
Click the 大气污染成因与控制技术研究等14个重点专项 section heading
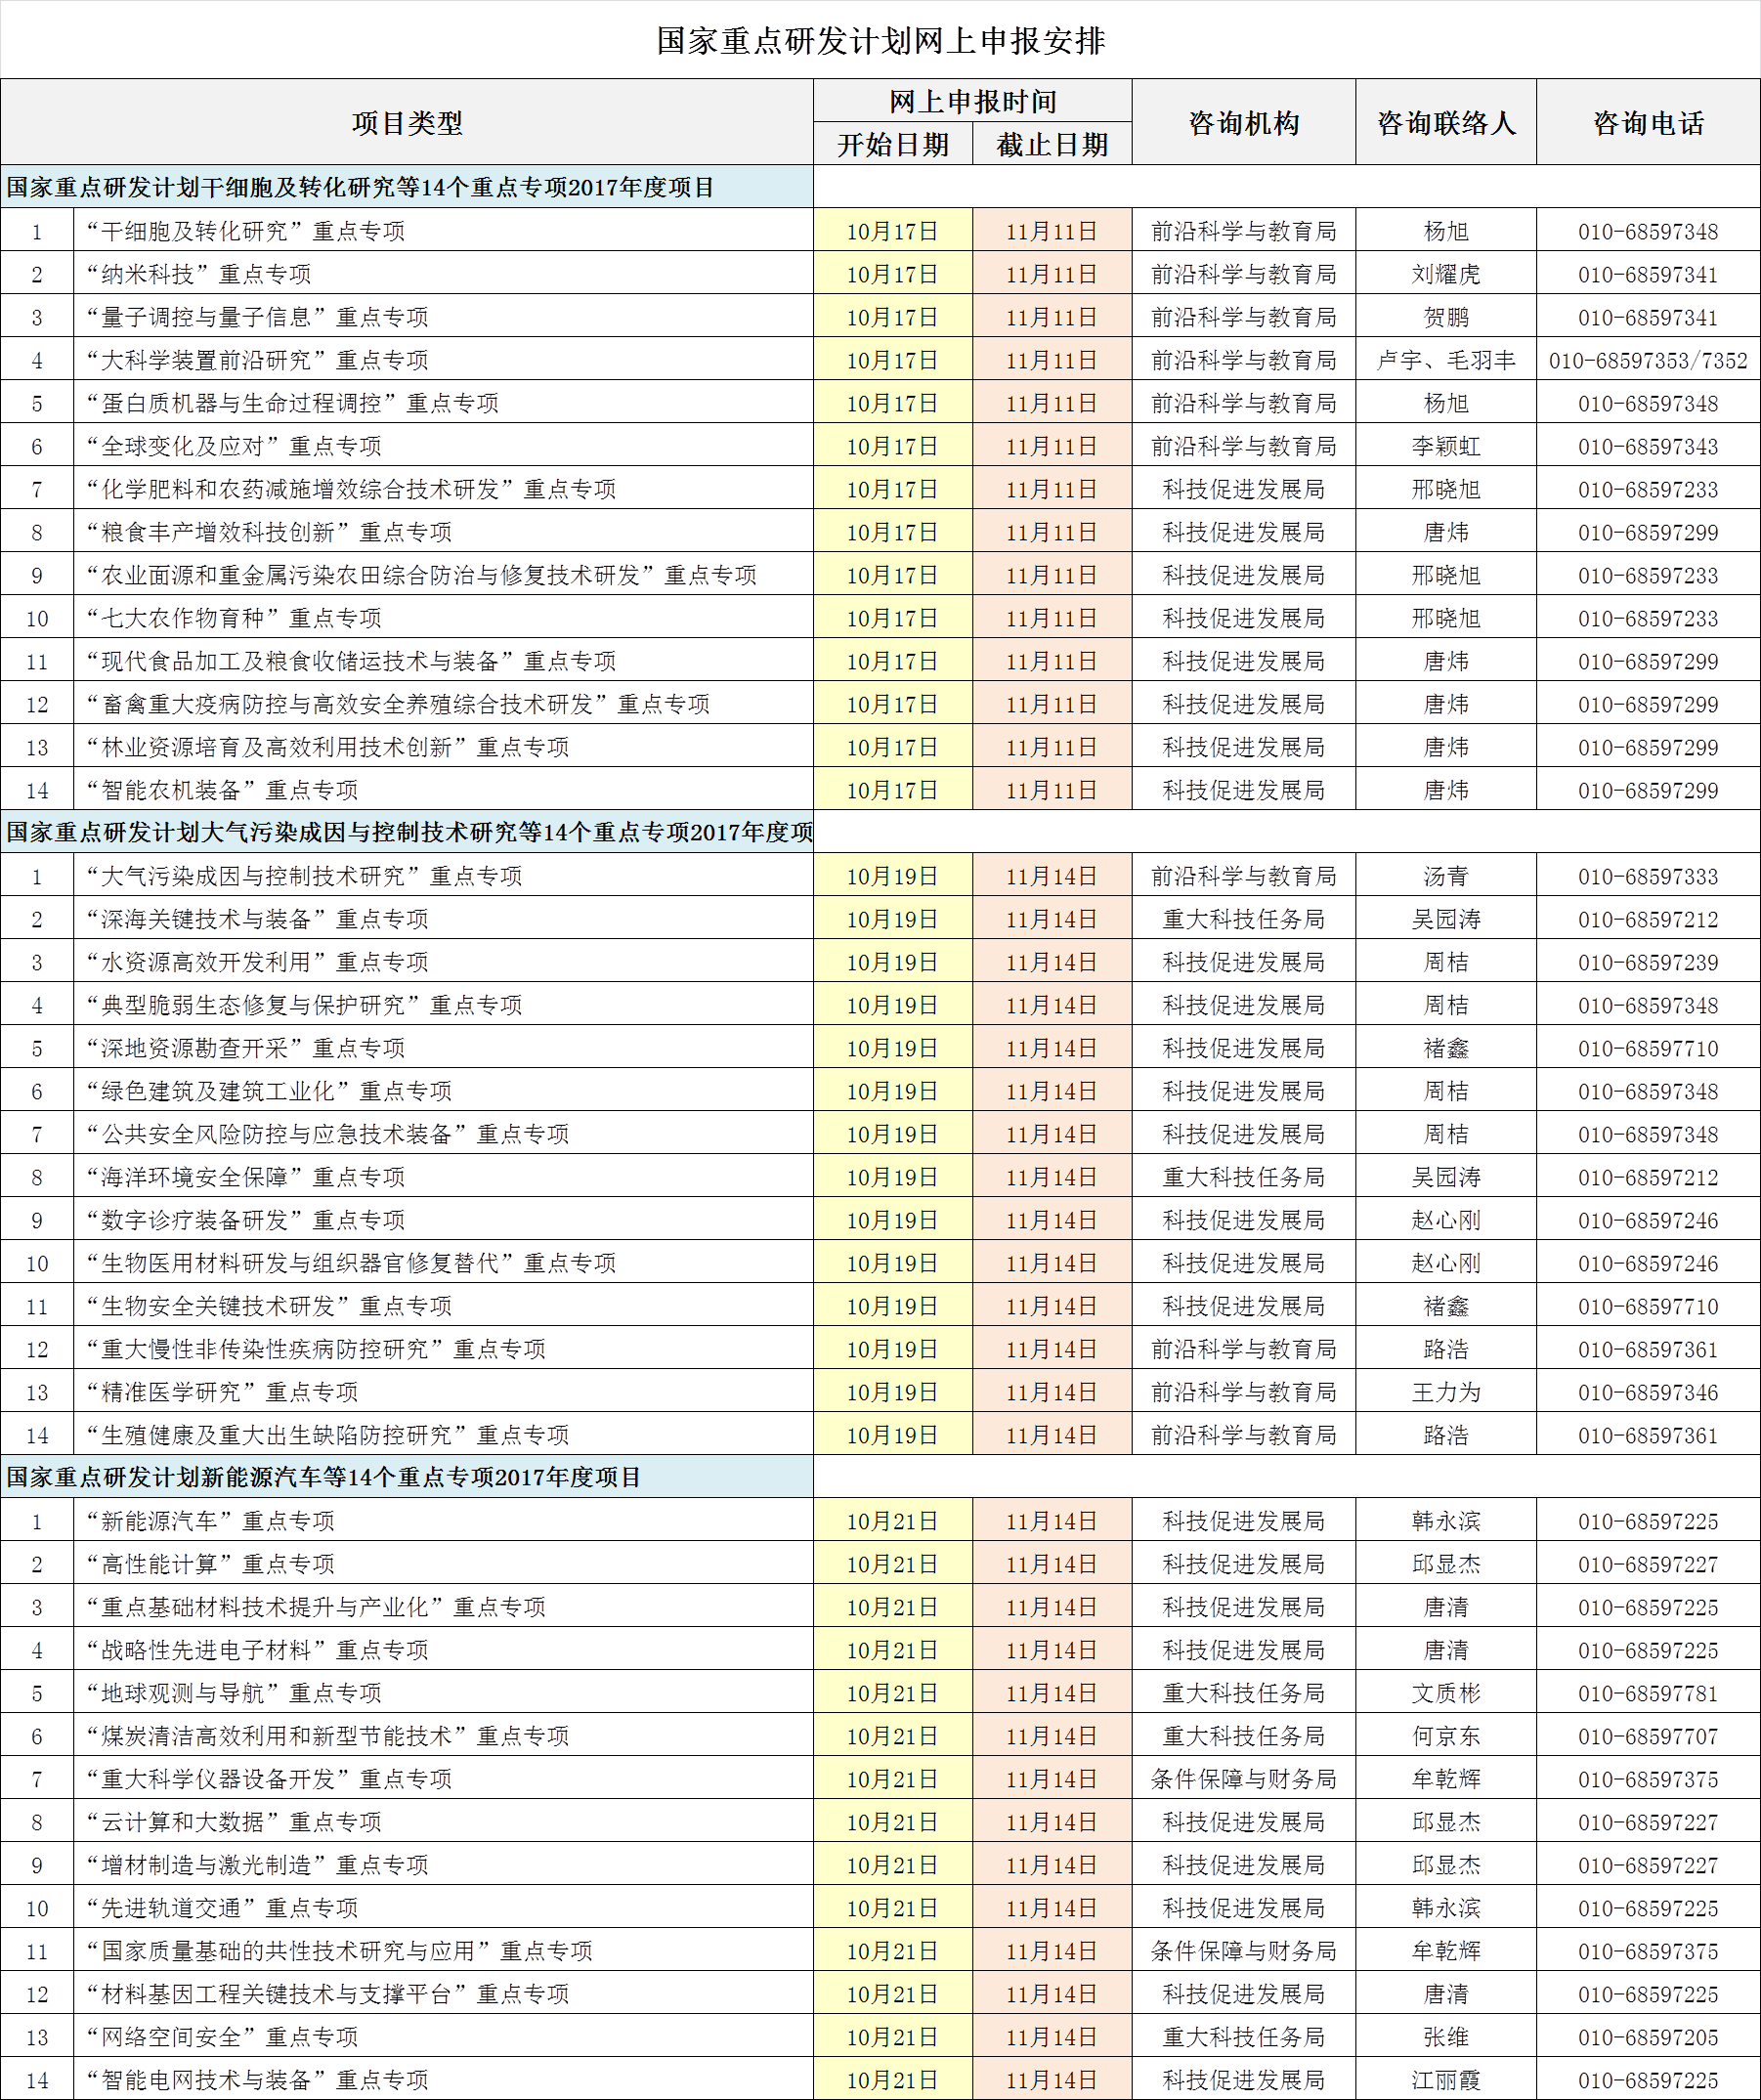(x=408, y=832)
